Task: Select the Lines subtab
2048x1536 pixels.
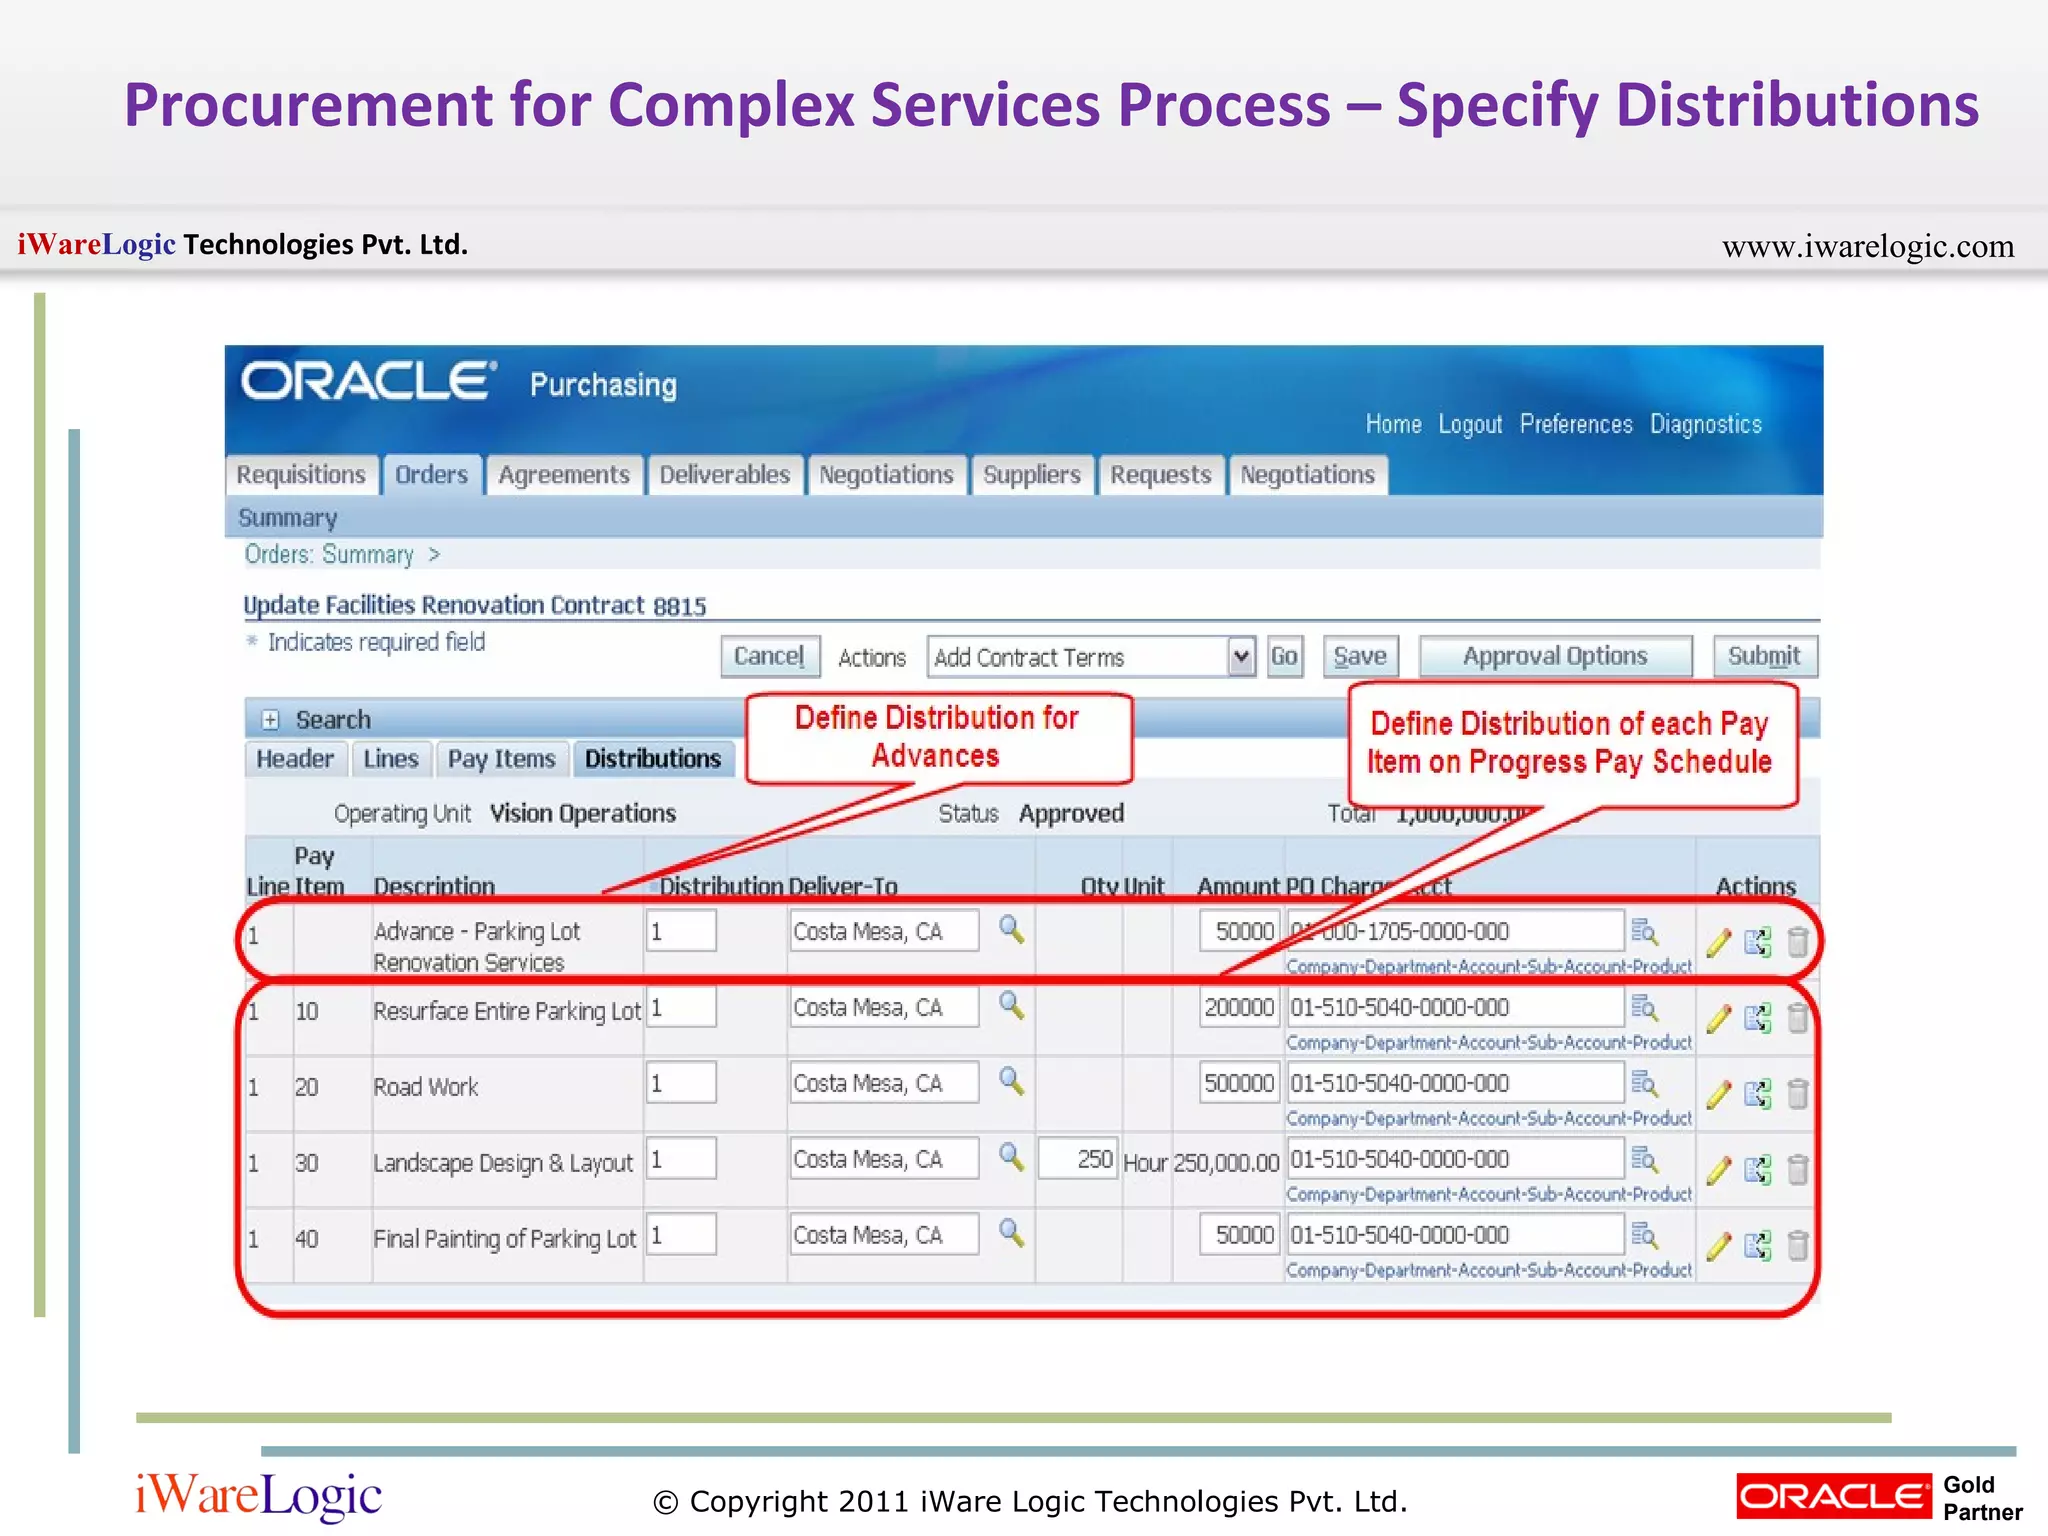Action: 391,759
